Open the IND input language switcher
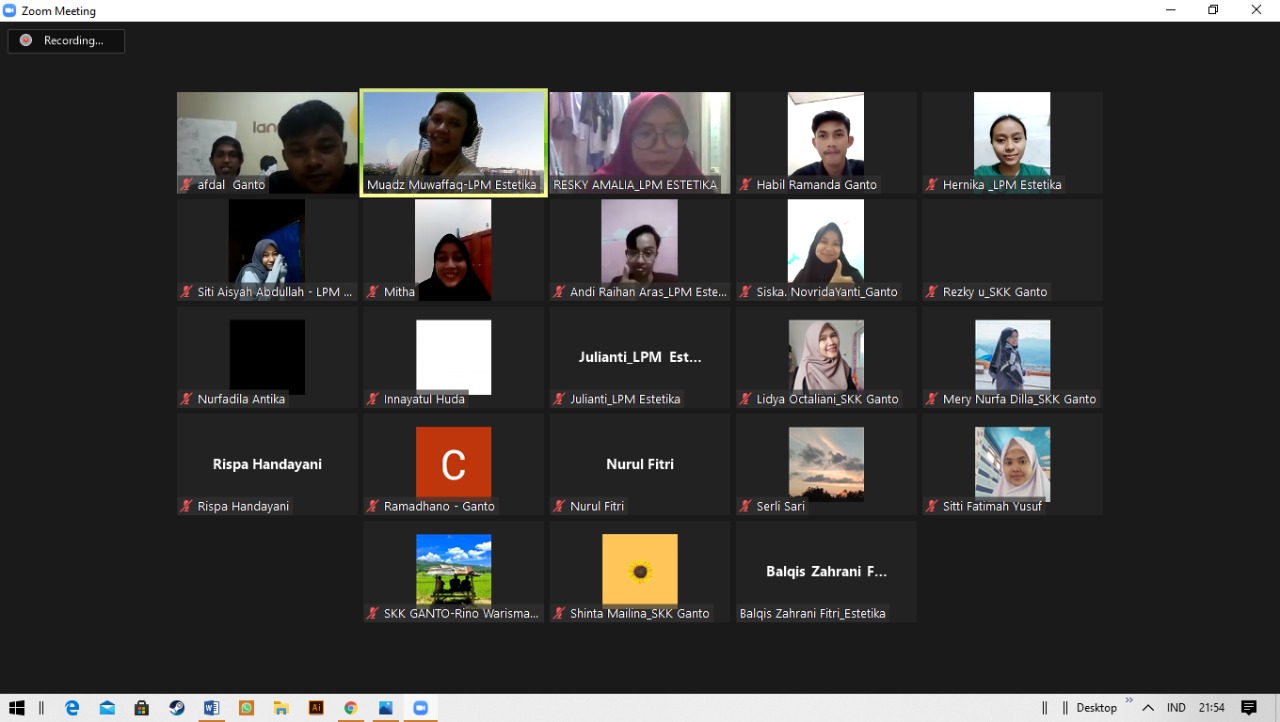 click(x=1176, y=708)
